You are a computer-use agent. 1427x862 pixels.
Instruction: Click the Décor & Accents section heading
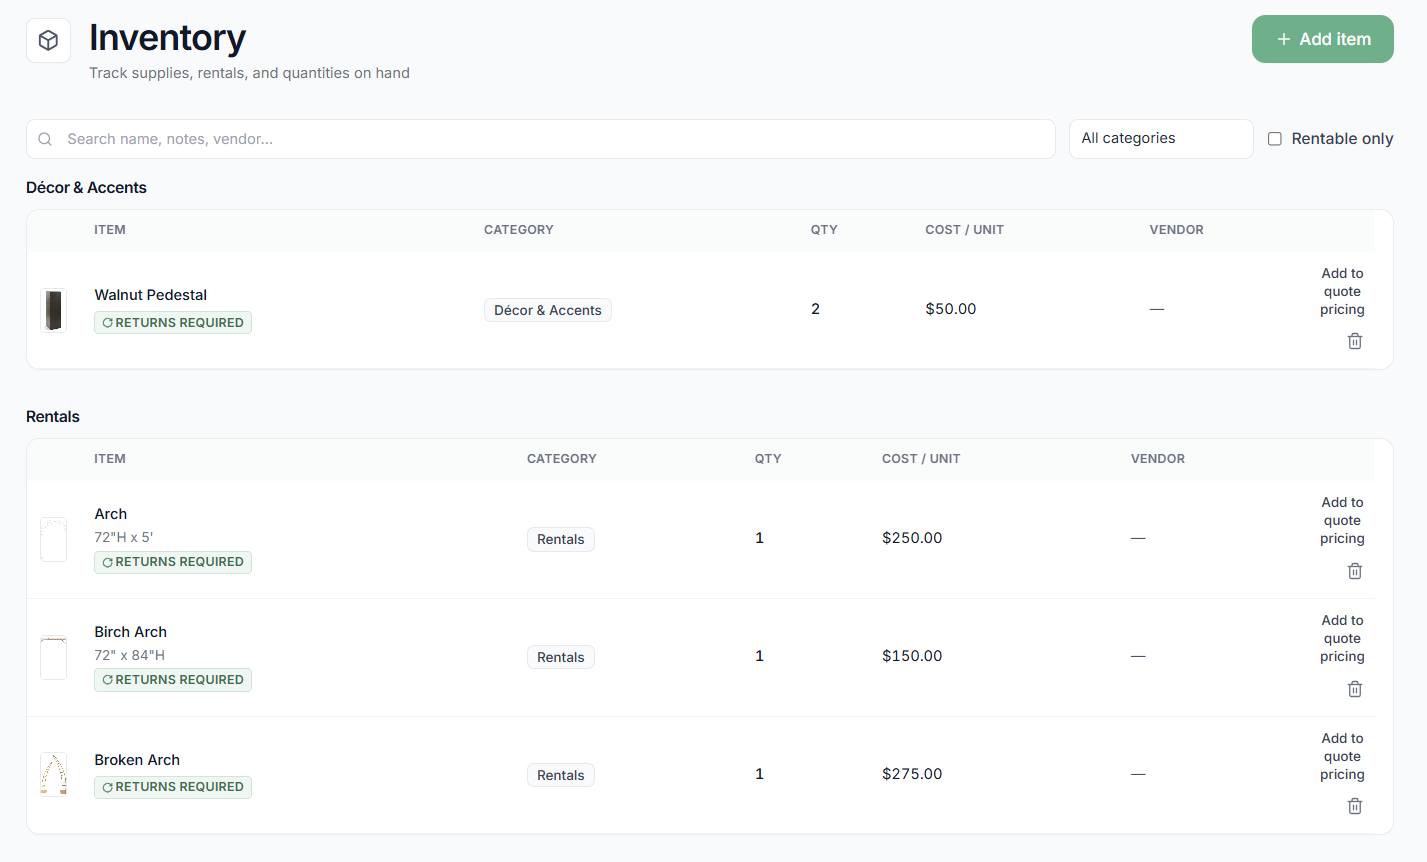(x=86, y=188)
